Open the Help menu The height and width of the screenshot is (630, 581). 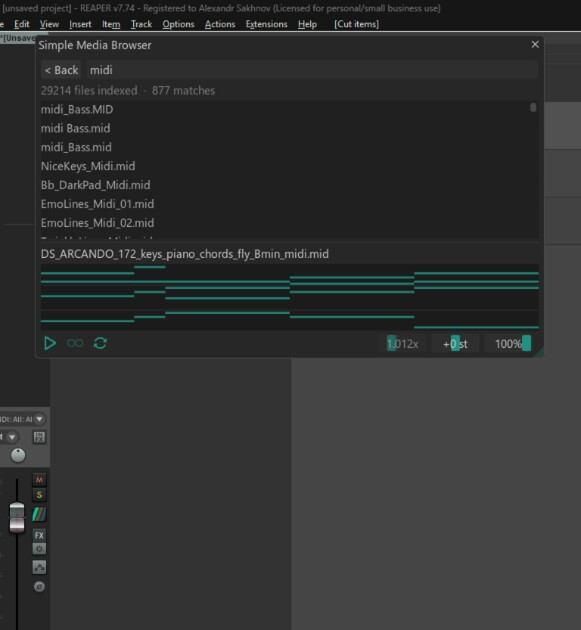pyautogui.click(x=307, y=24)
